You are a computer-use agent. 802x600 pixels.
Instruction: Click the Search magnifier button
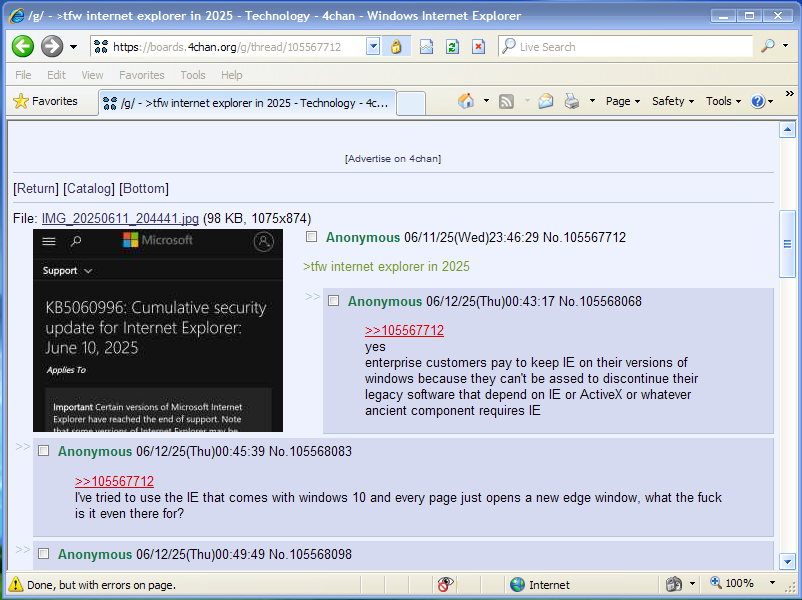pyautogui.click(x=767, y=46)
